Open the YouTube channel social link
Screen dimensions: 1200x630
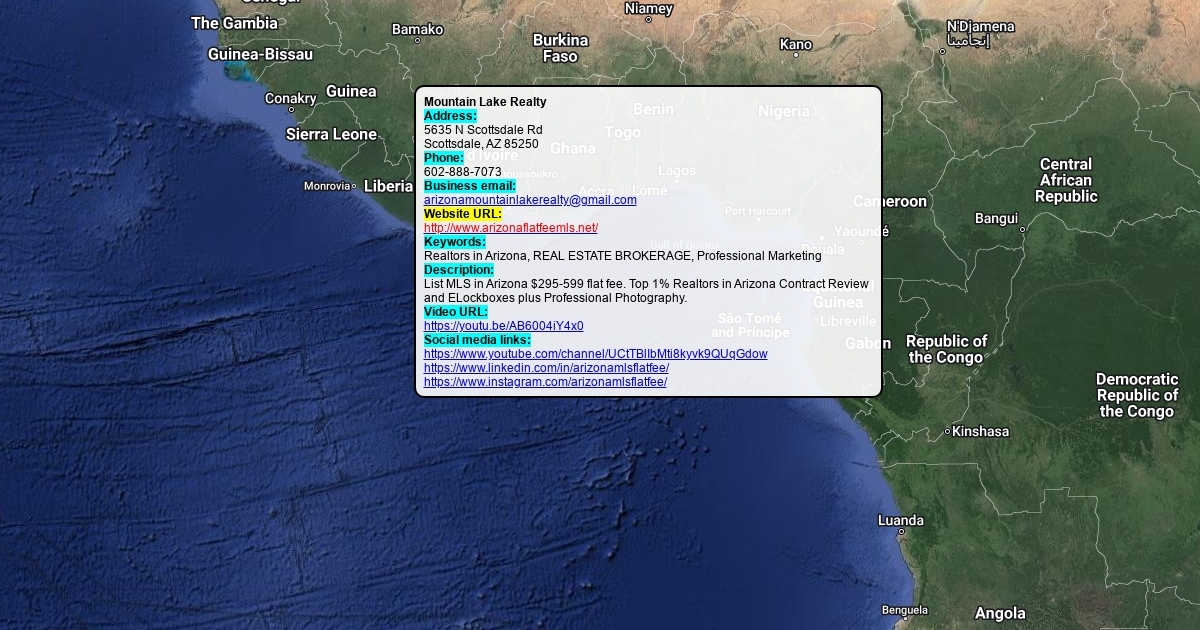pyautogui.click(x=596, y=354)
